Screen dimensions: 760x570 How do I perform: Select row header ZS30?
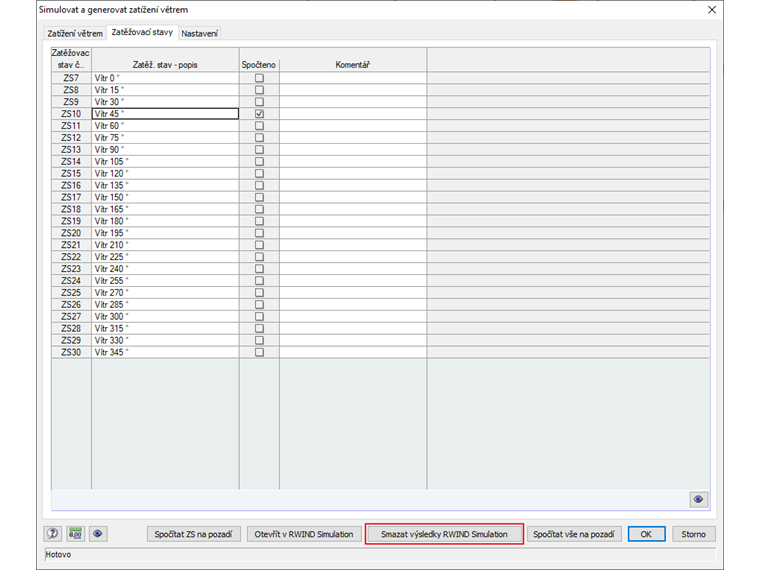71,352
